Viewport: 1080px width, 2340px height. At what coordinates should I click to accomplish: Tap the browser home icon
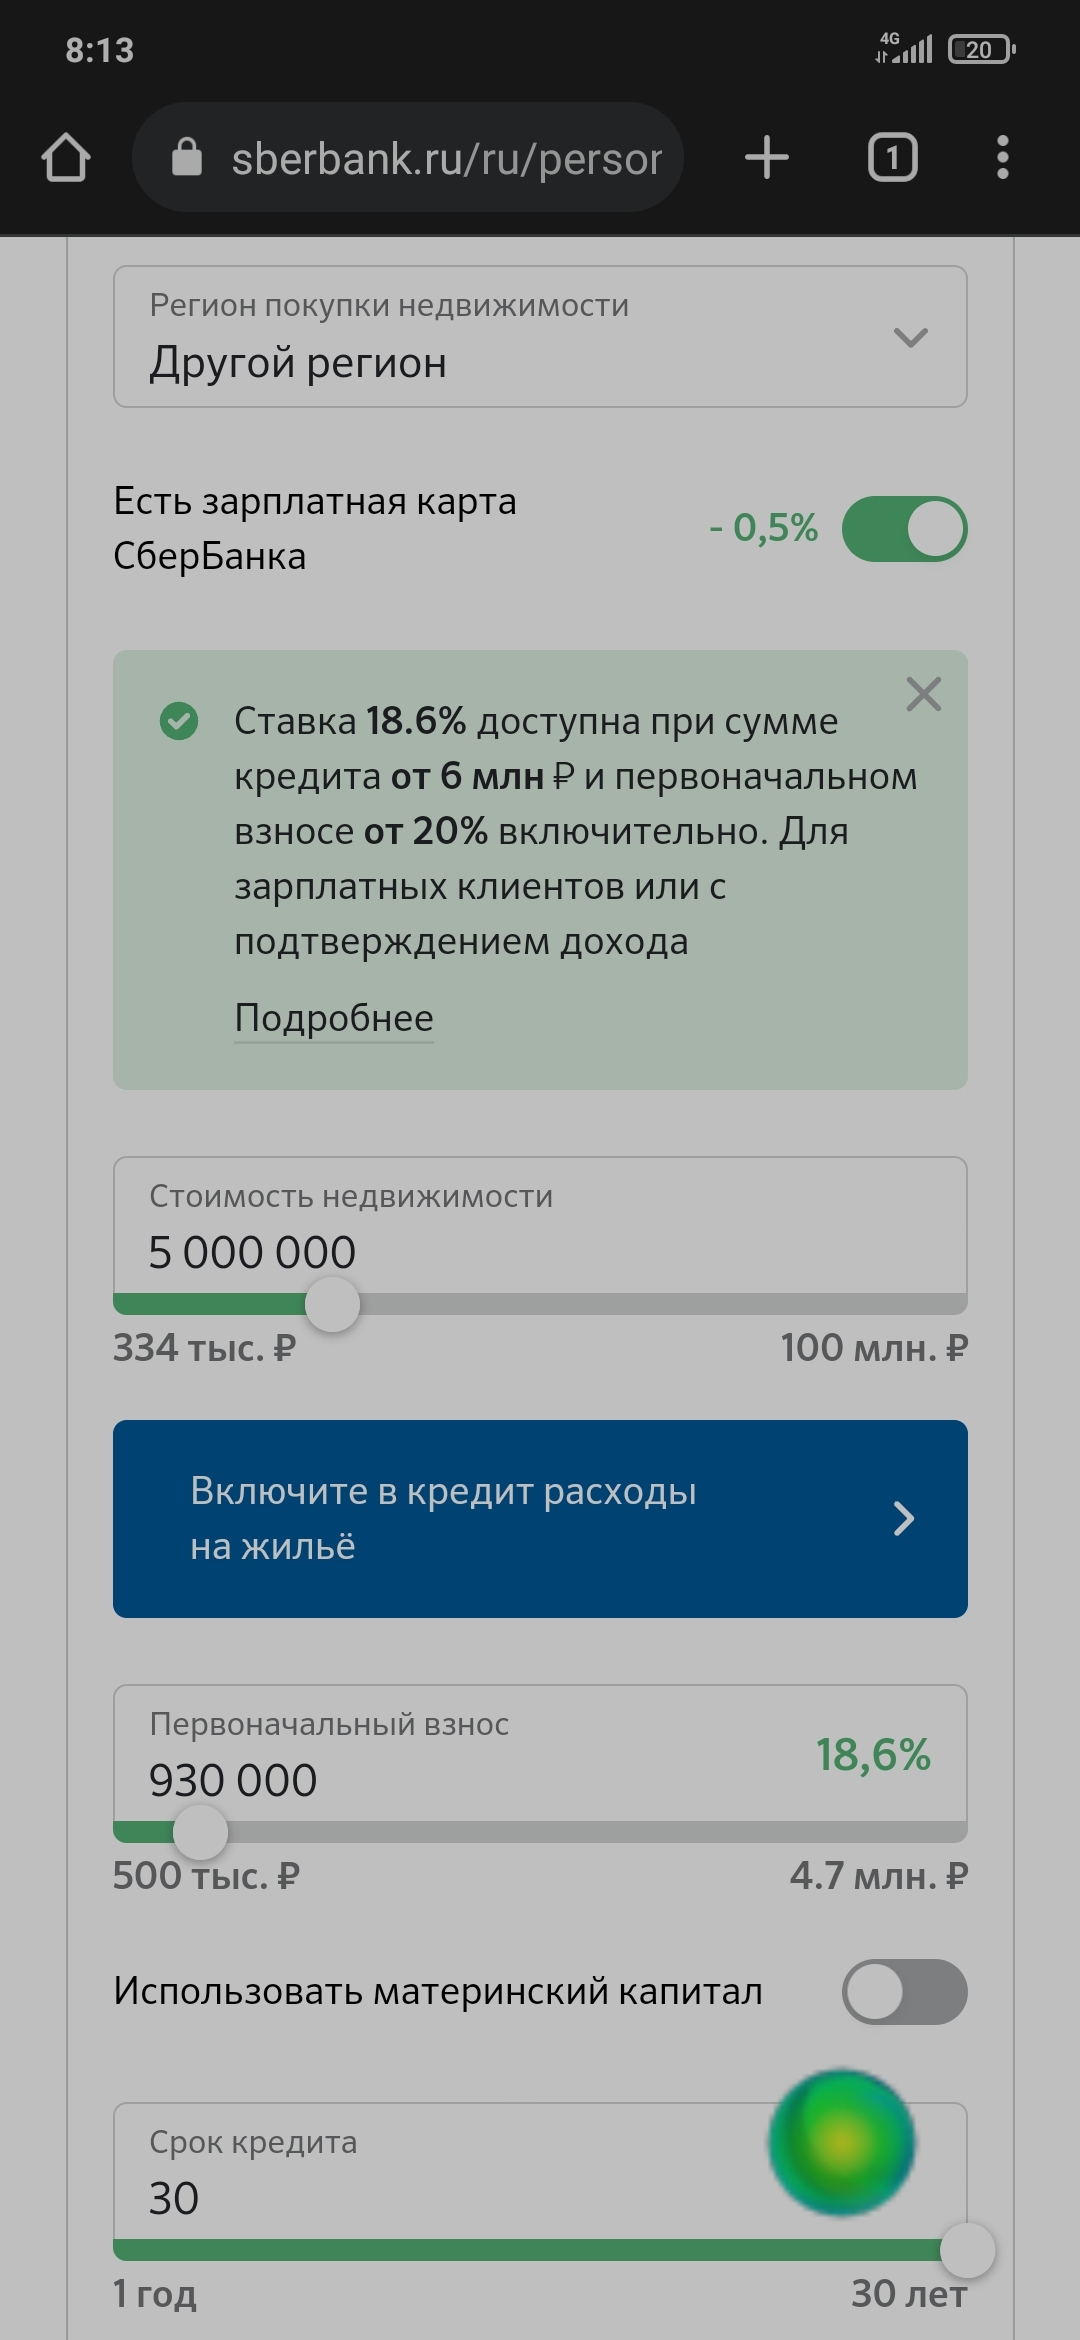(66, 158)
